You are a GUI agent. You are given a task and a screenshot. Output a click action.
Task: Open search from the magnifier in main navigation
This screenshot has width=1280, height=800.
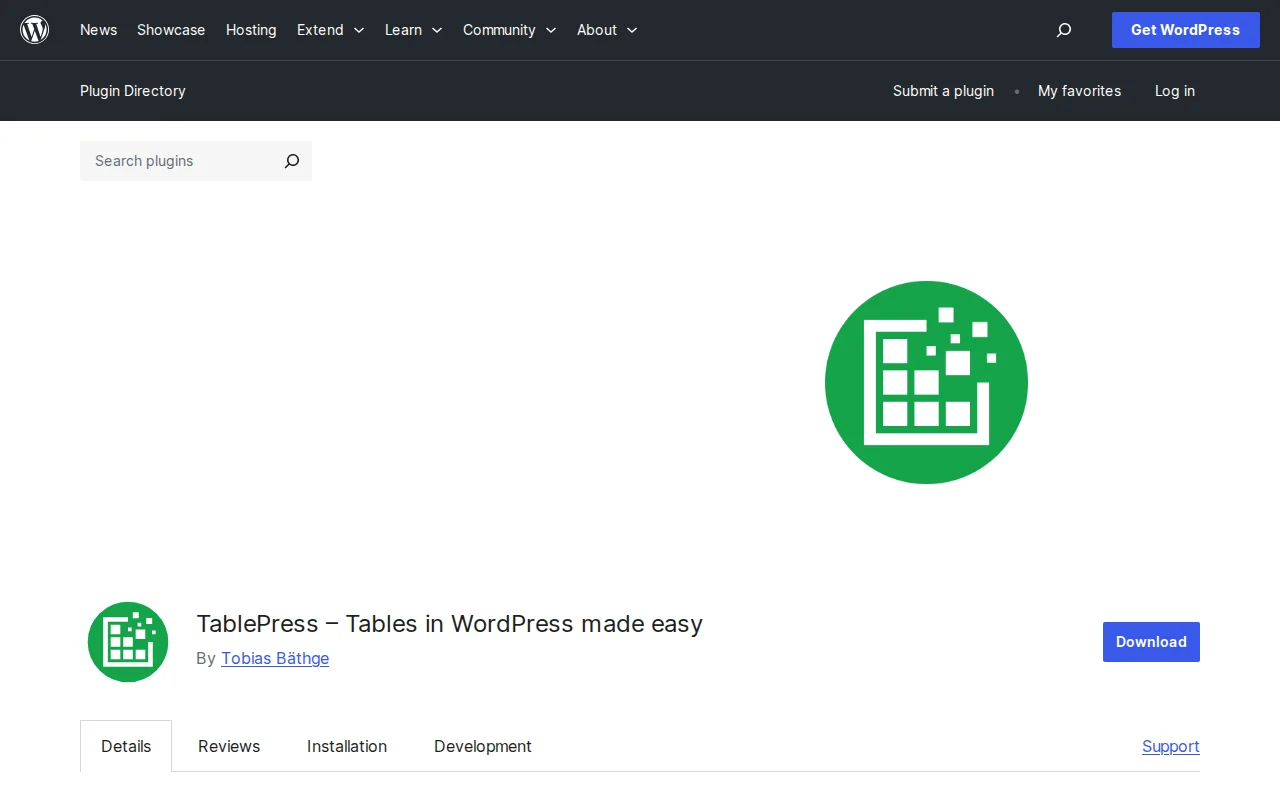click(x=1063, y=30)
